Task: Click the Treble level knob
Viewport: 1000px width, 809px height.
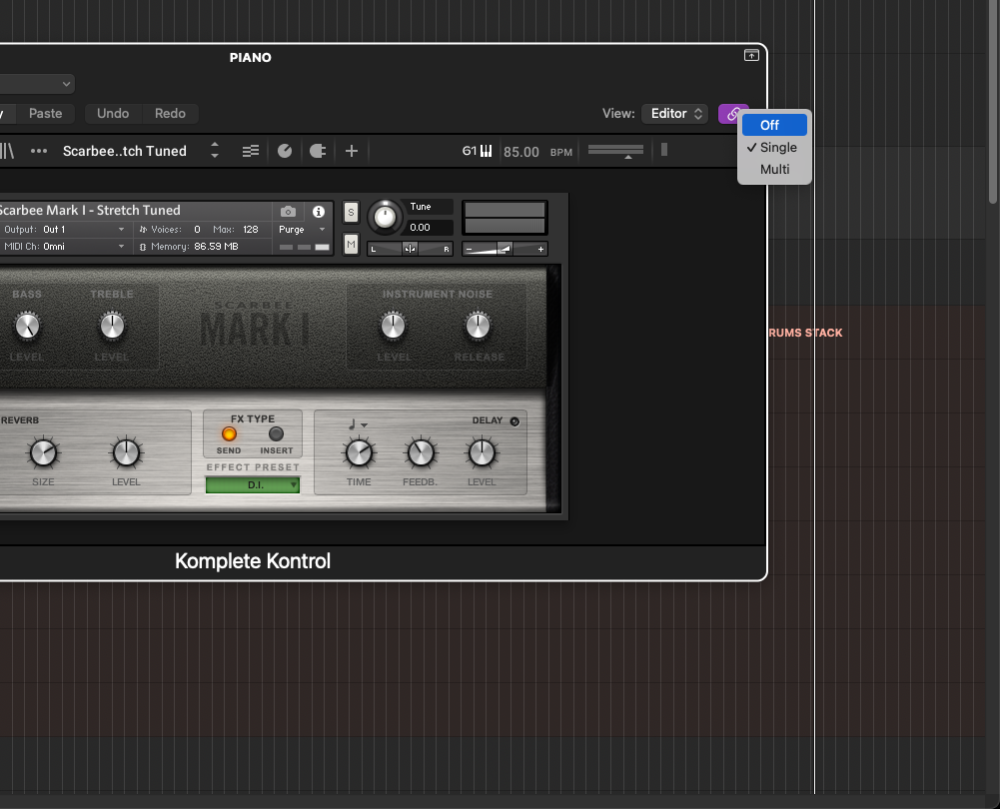Action: [112, 326]
